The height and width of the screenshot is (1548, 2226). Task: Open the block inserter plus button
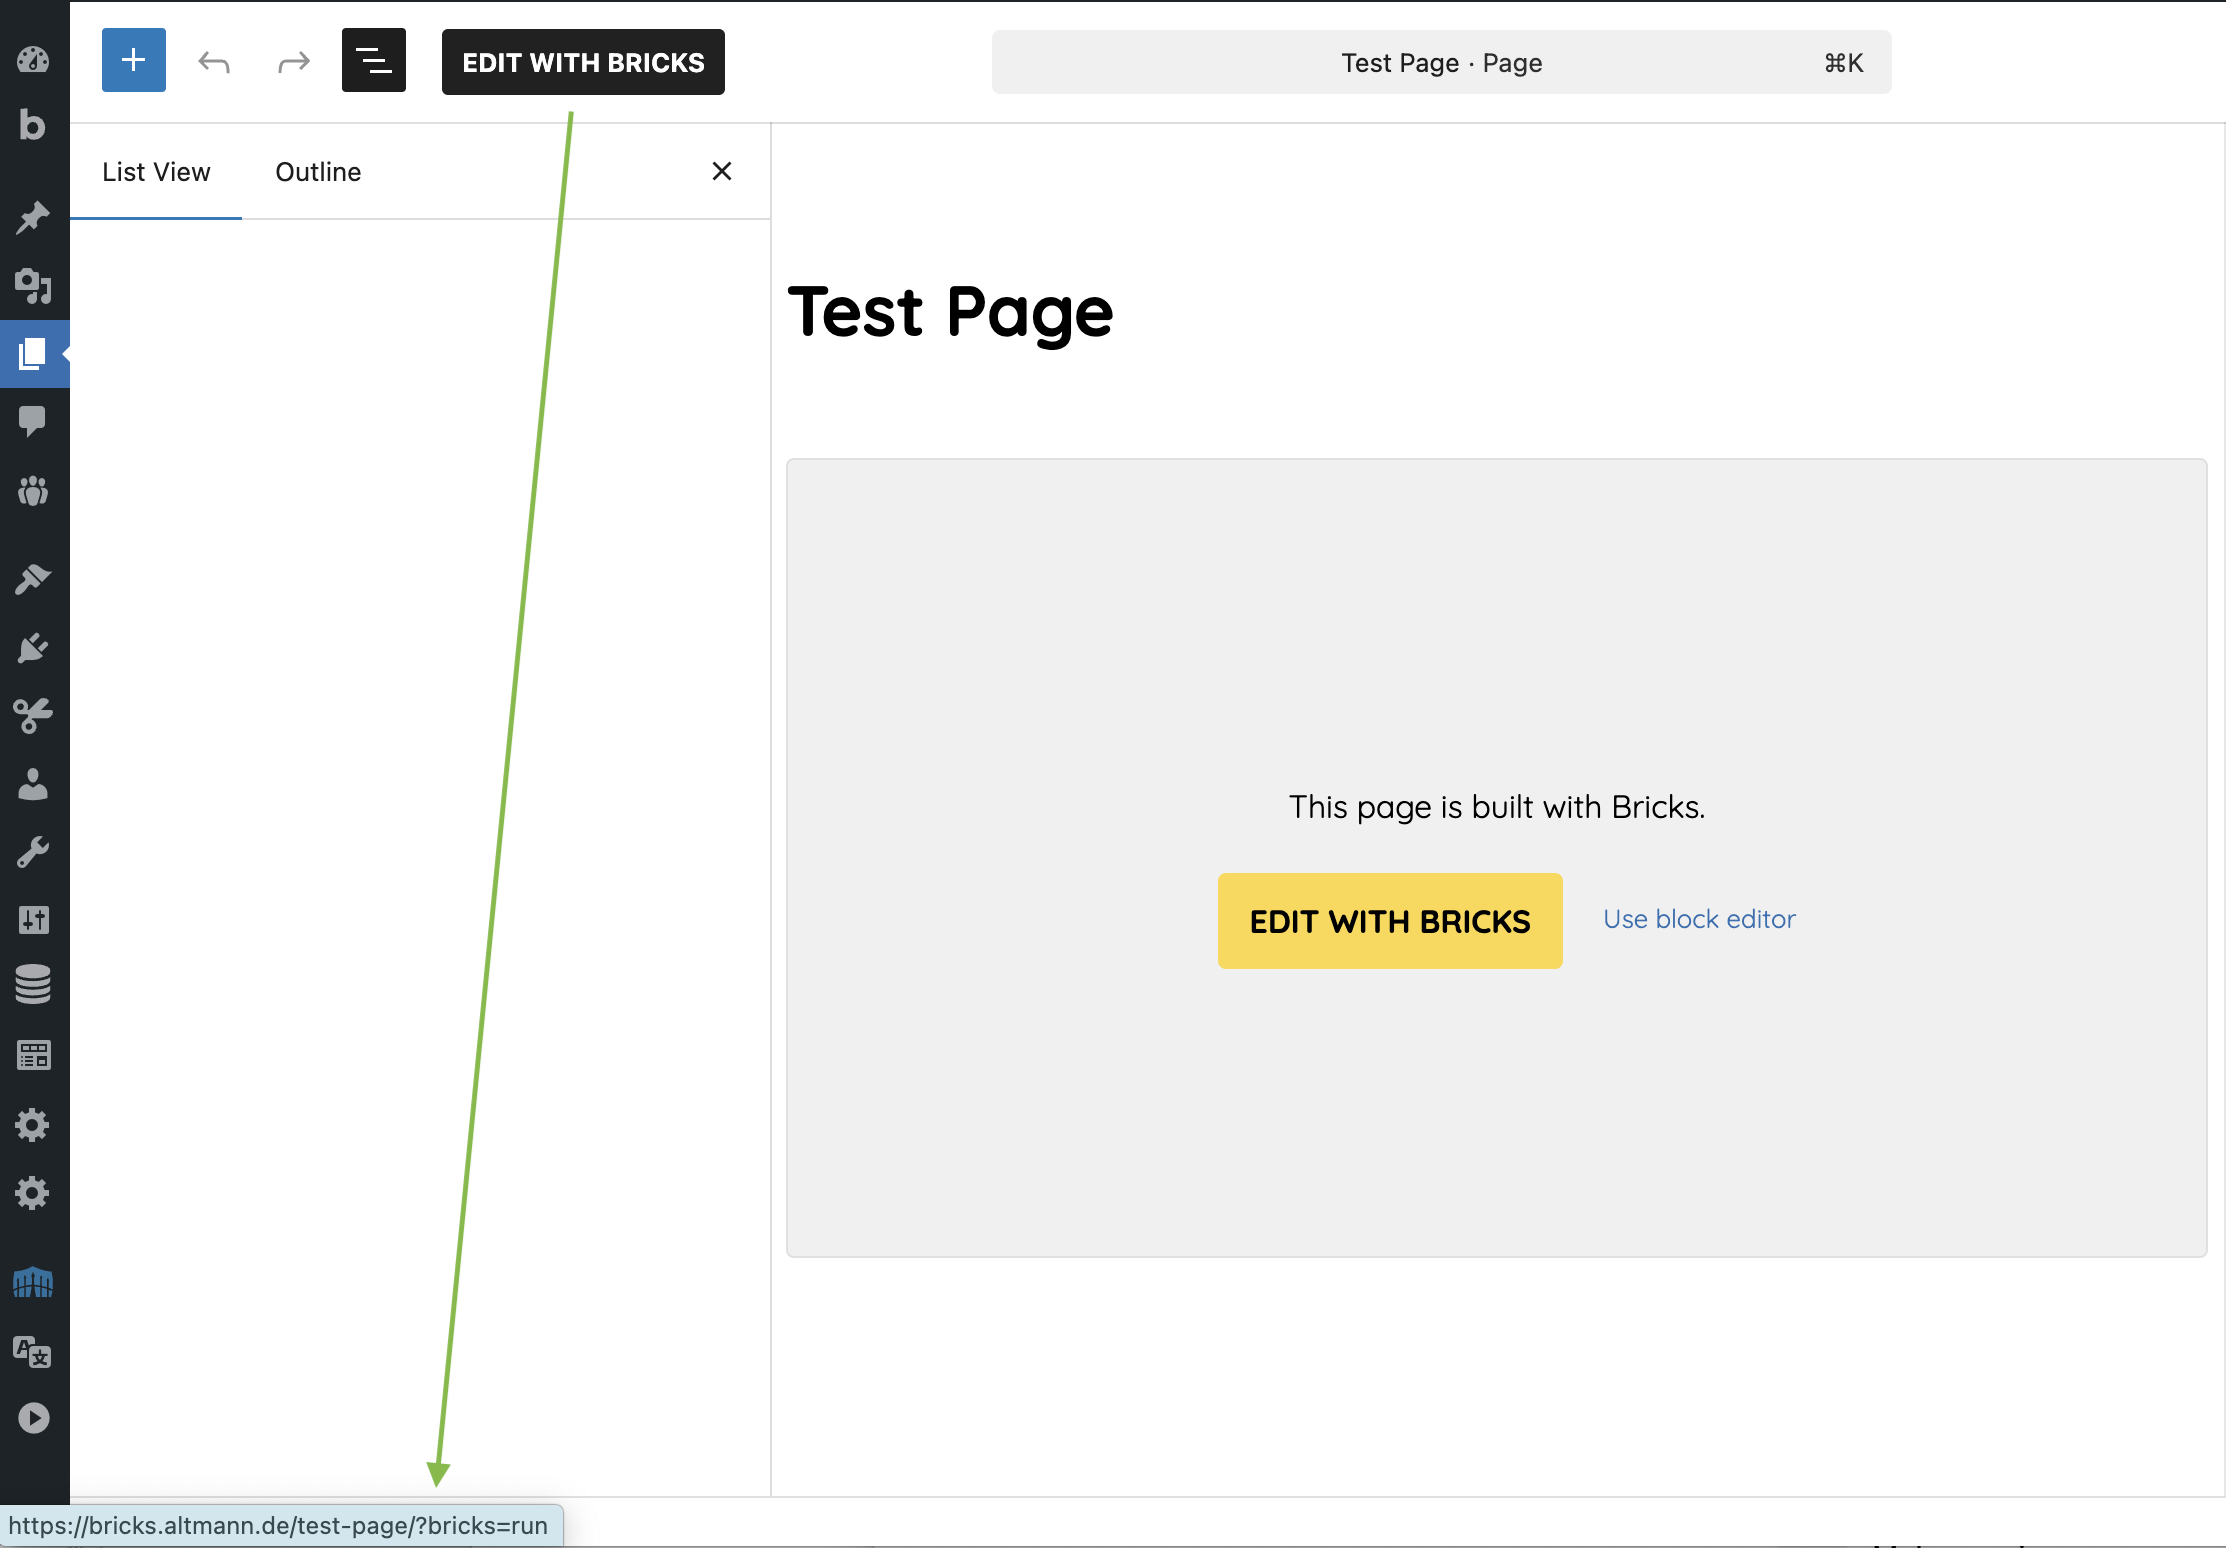(133, 61)
